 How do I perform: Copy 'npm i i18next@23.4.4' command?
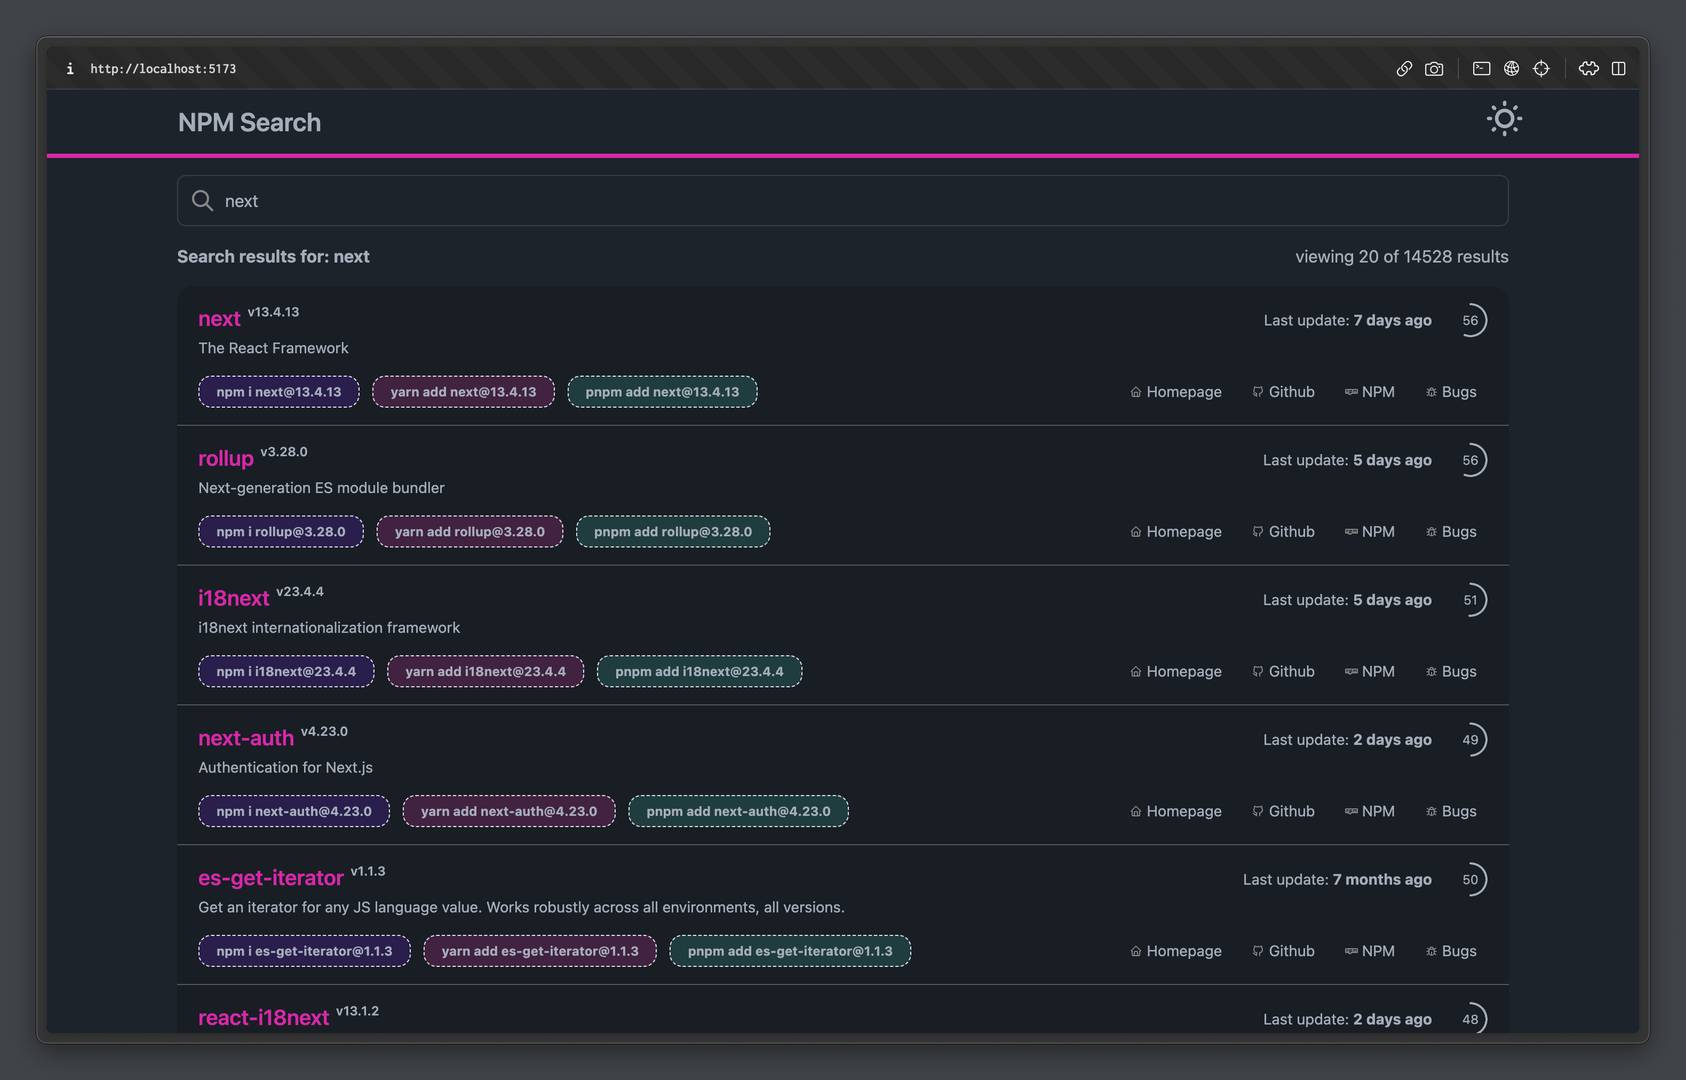tap(286, 671)
